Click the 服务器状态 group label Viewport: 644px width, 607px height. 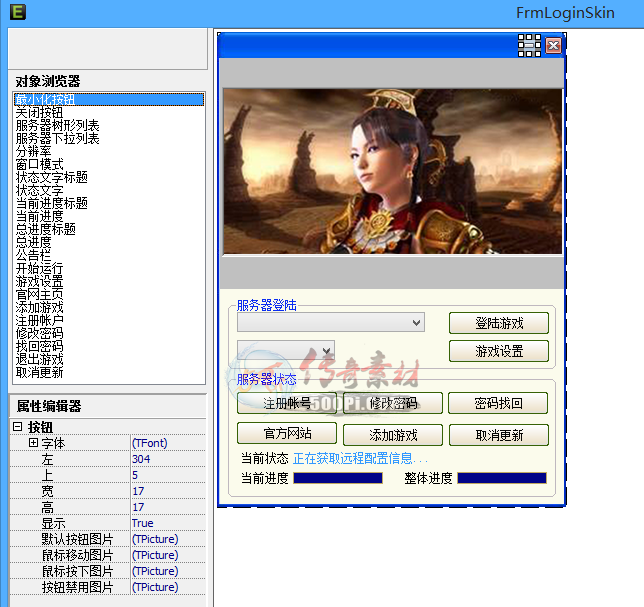[x=267, y=379]
